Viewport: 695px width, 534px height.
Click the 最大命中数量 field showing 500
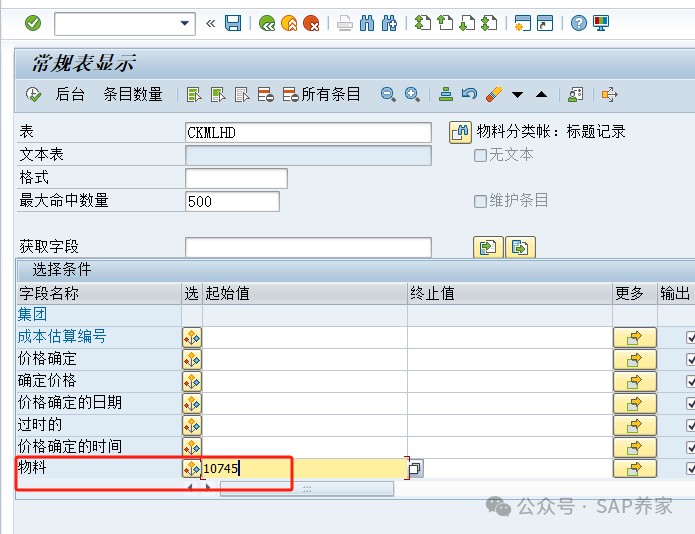pyautogui.click(x=232, y=201)
